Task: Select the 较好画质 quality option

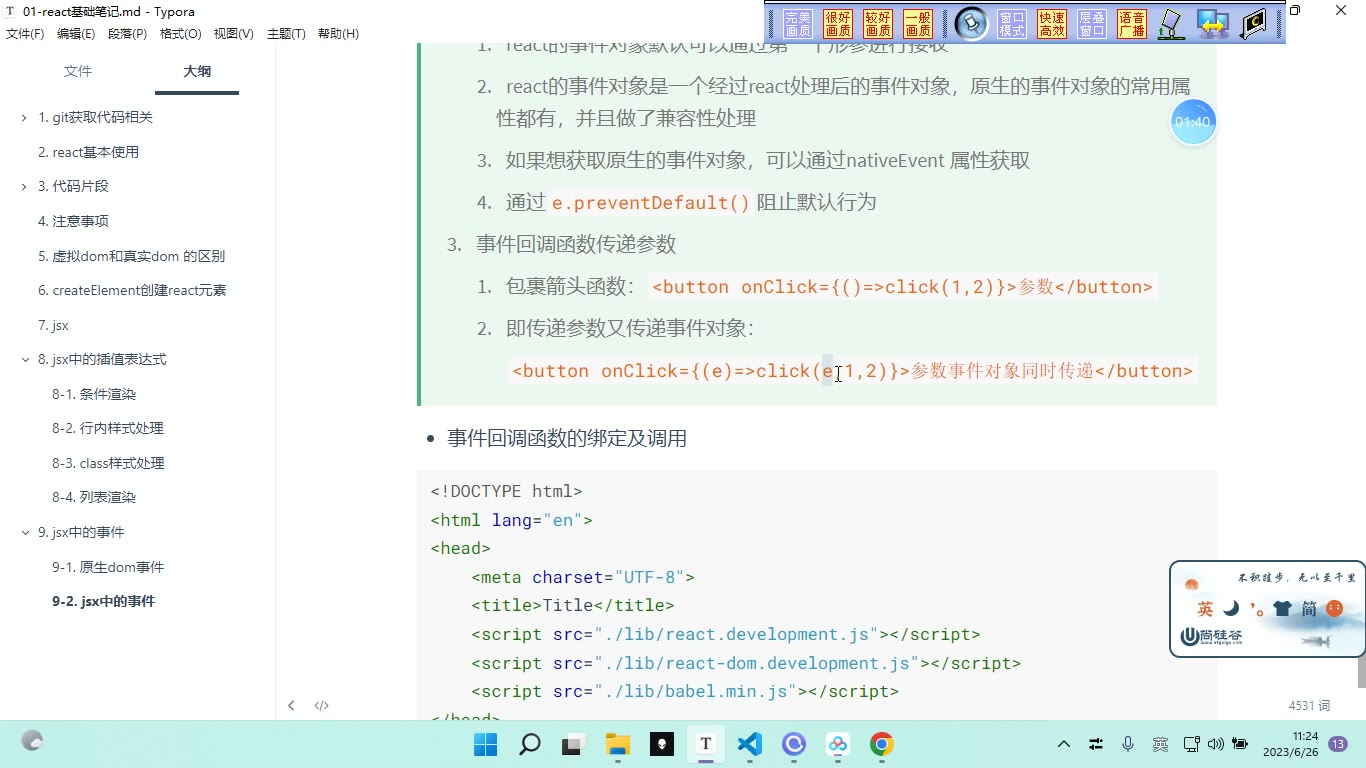Action: click(878, 24)
